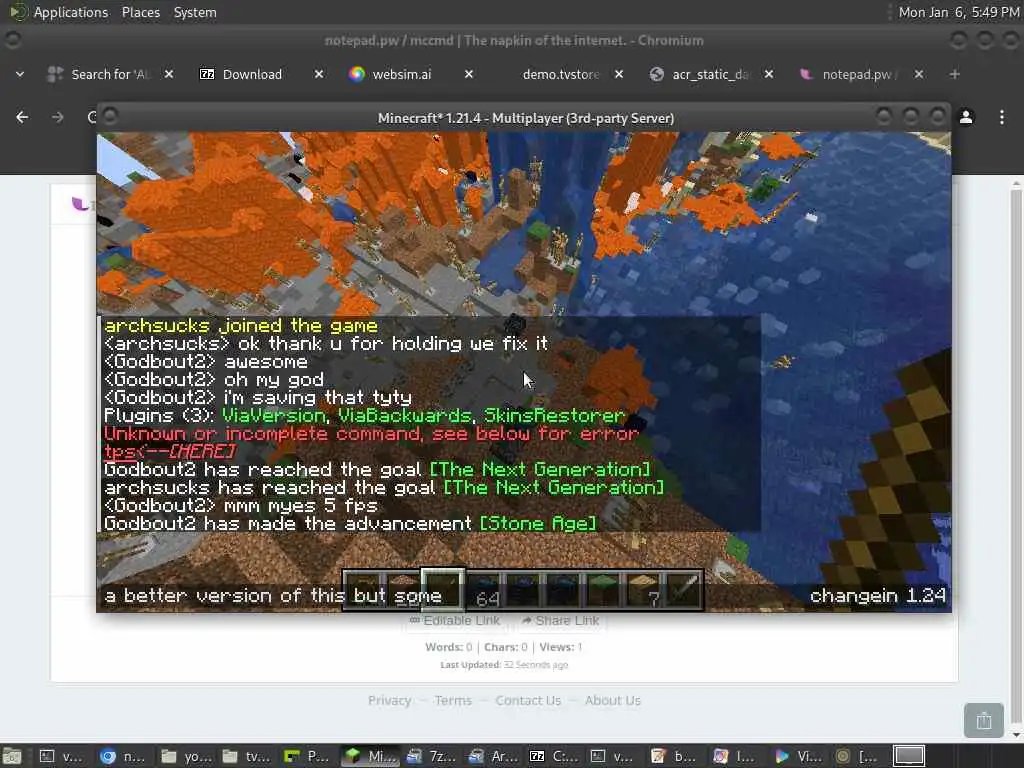This screenshot has height=768, width=1024.
Task: Open the "7z..." taskbar item
Action: 430,756
